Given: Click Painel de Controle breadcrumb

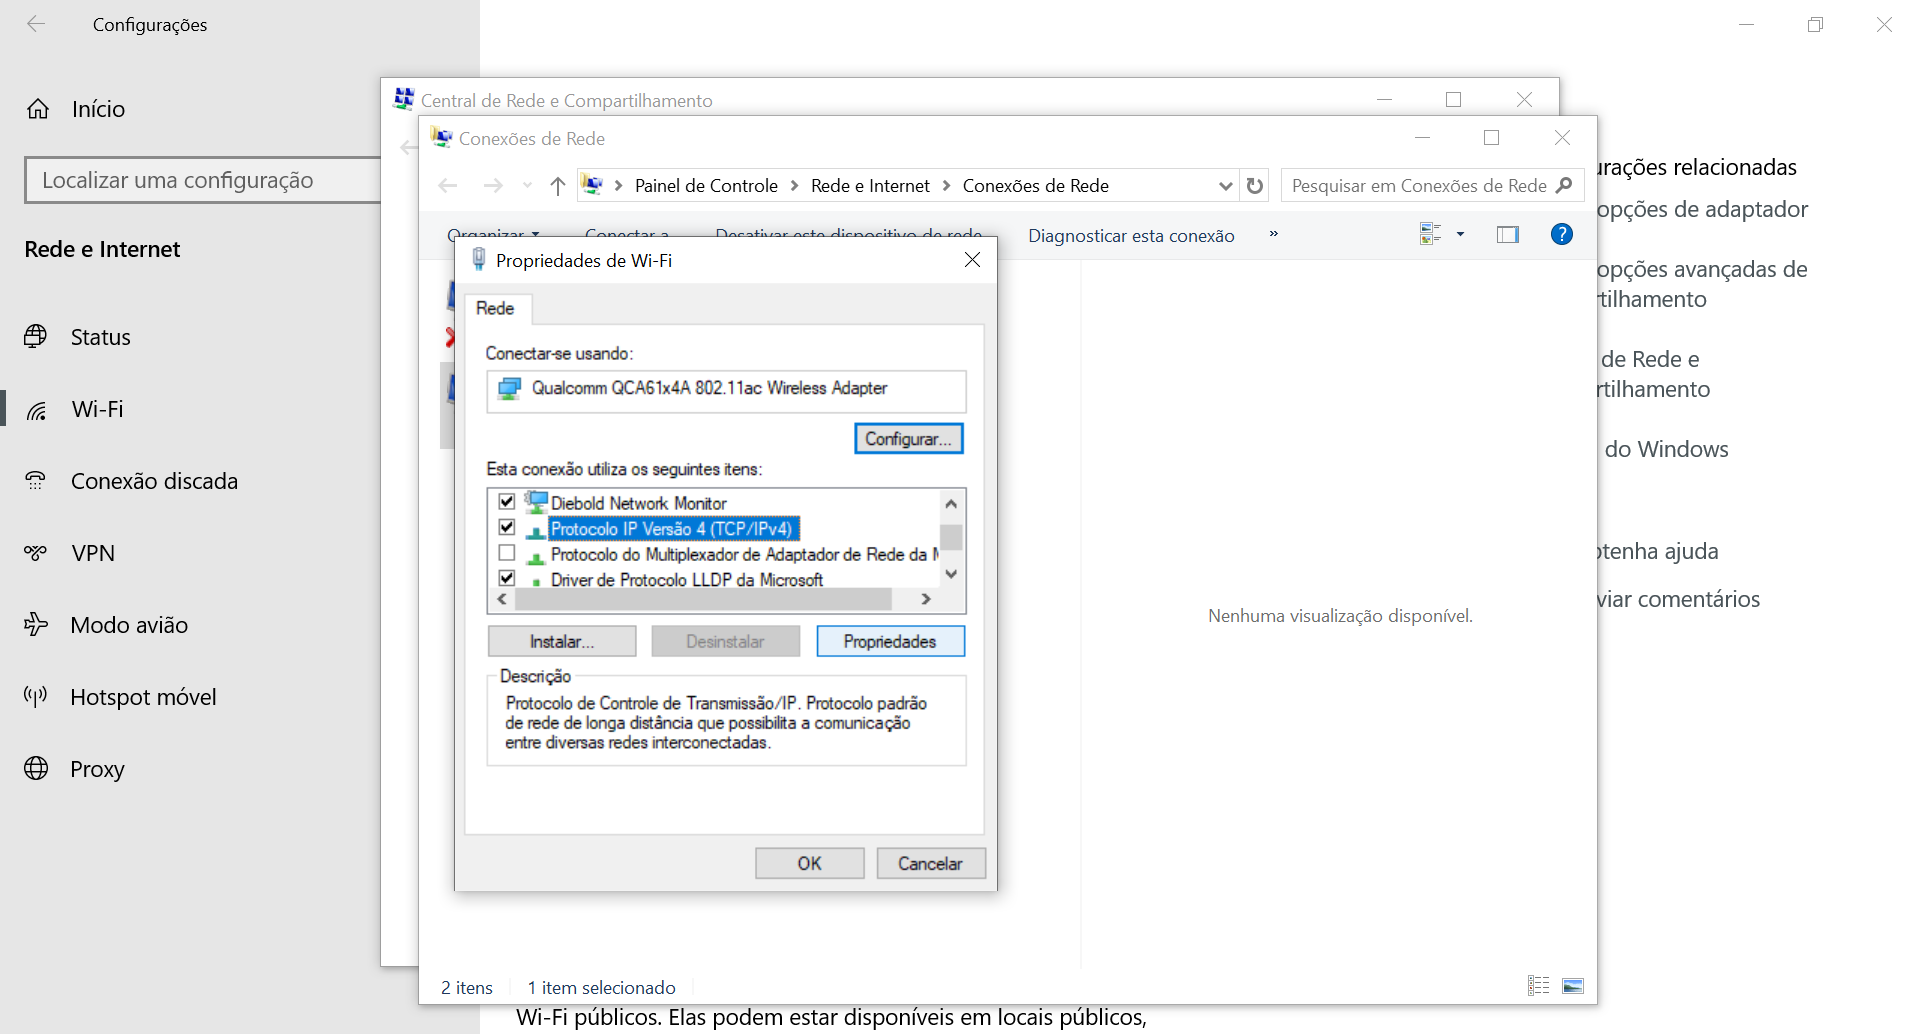Looking at the screenshot, I should pos(706,186).
